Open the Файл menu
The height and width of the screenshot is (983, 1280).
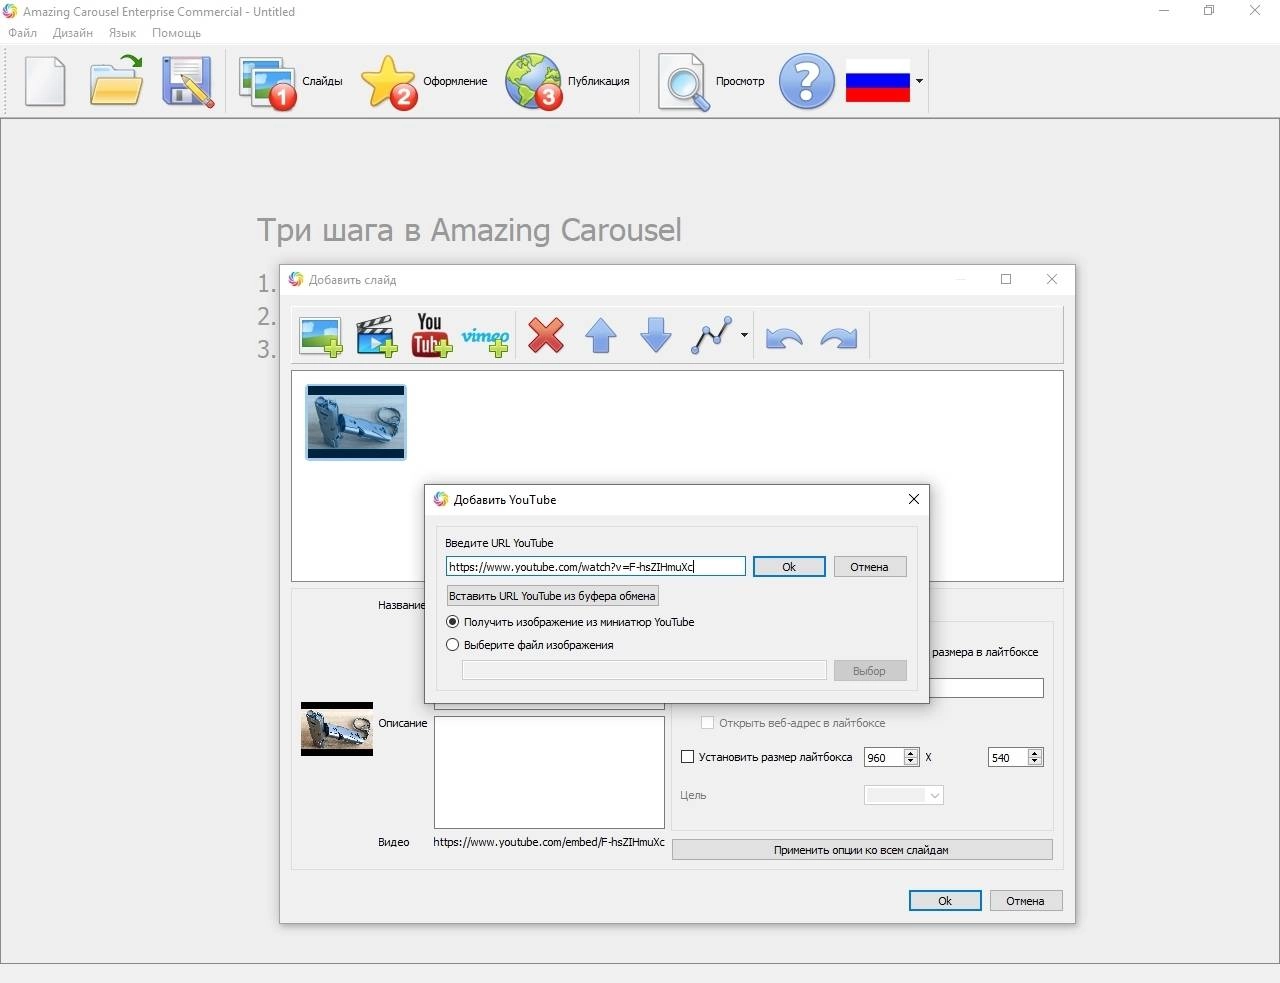point(22,33)
